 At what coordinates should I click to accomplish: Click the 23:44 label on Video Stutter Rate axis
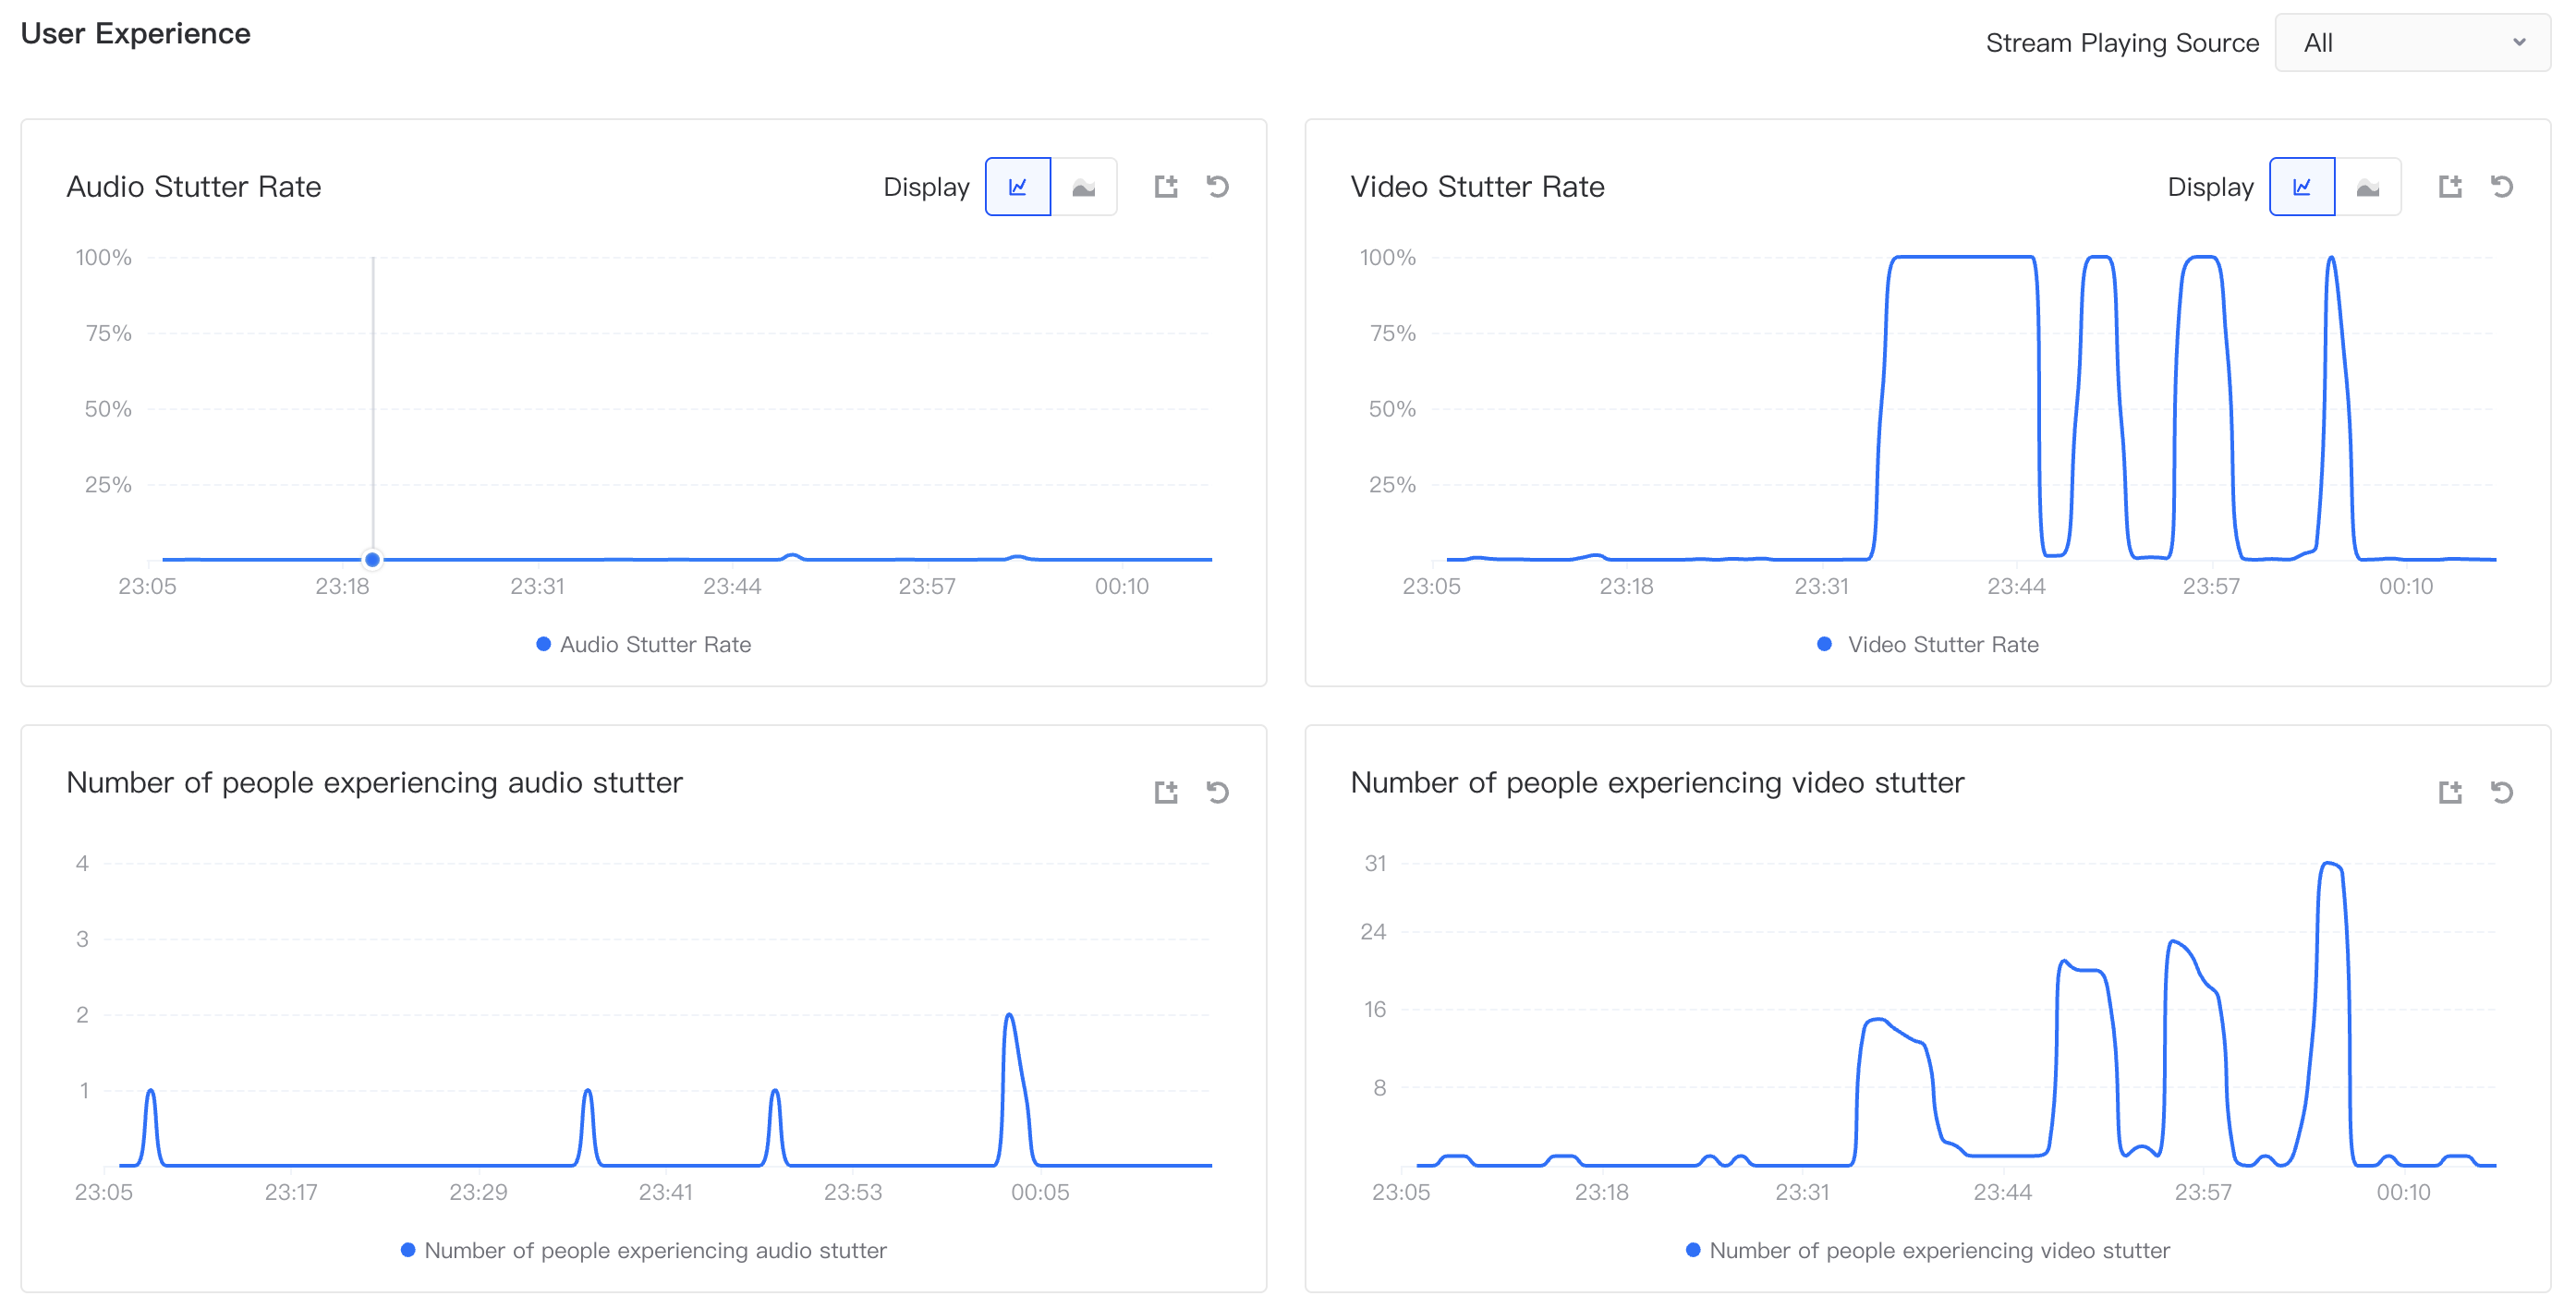pos(2016,587)
